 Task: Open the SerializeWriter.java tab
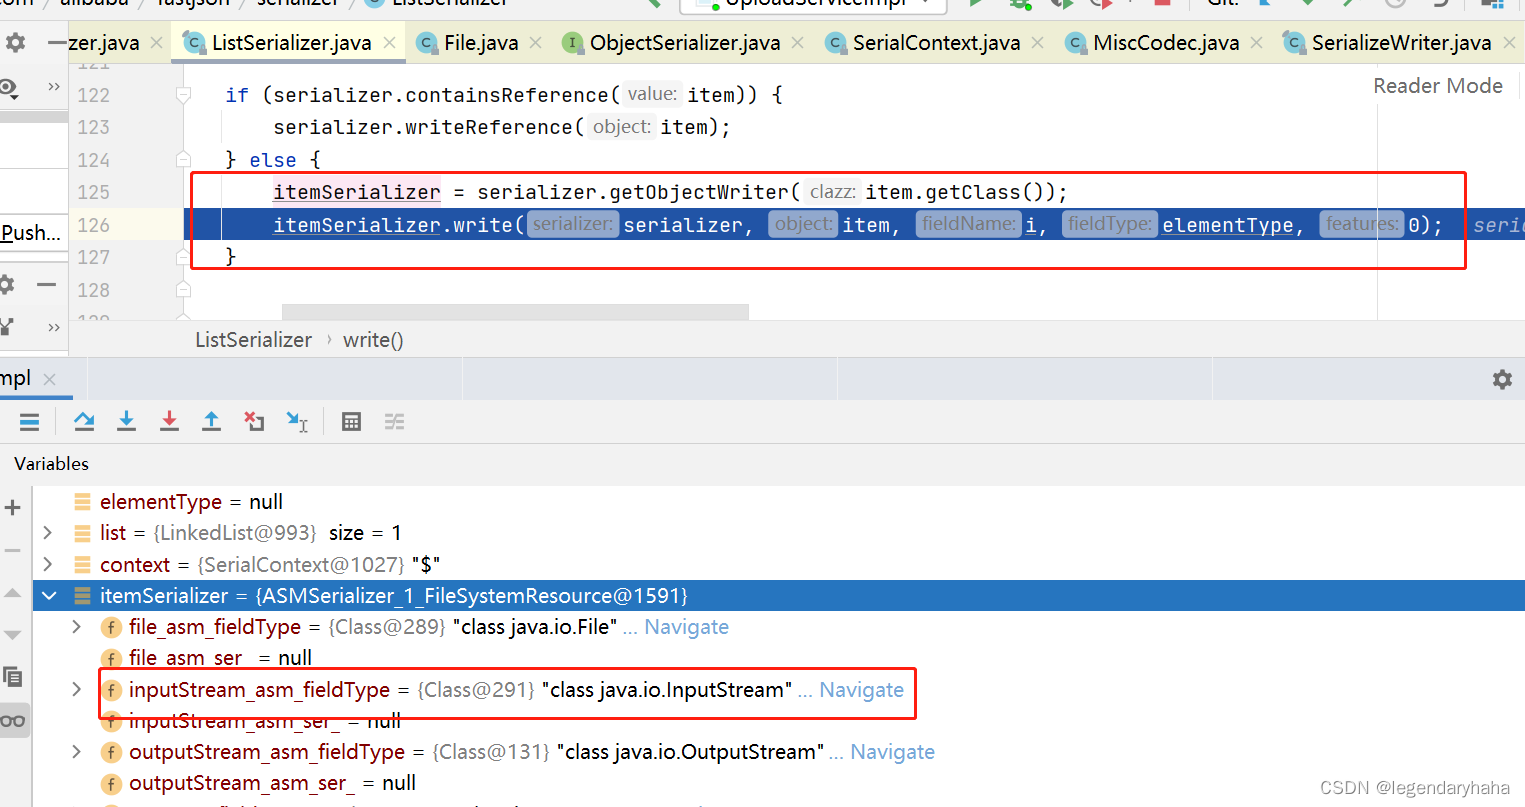tap(1401, 43)
